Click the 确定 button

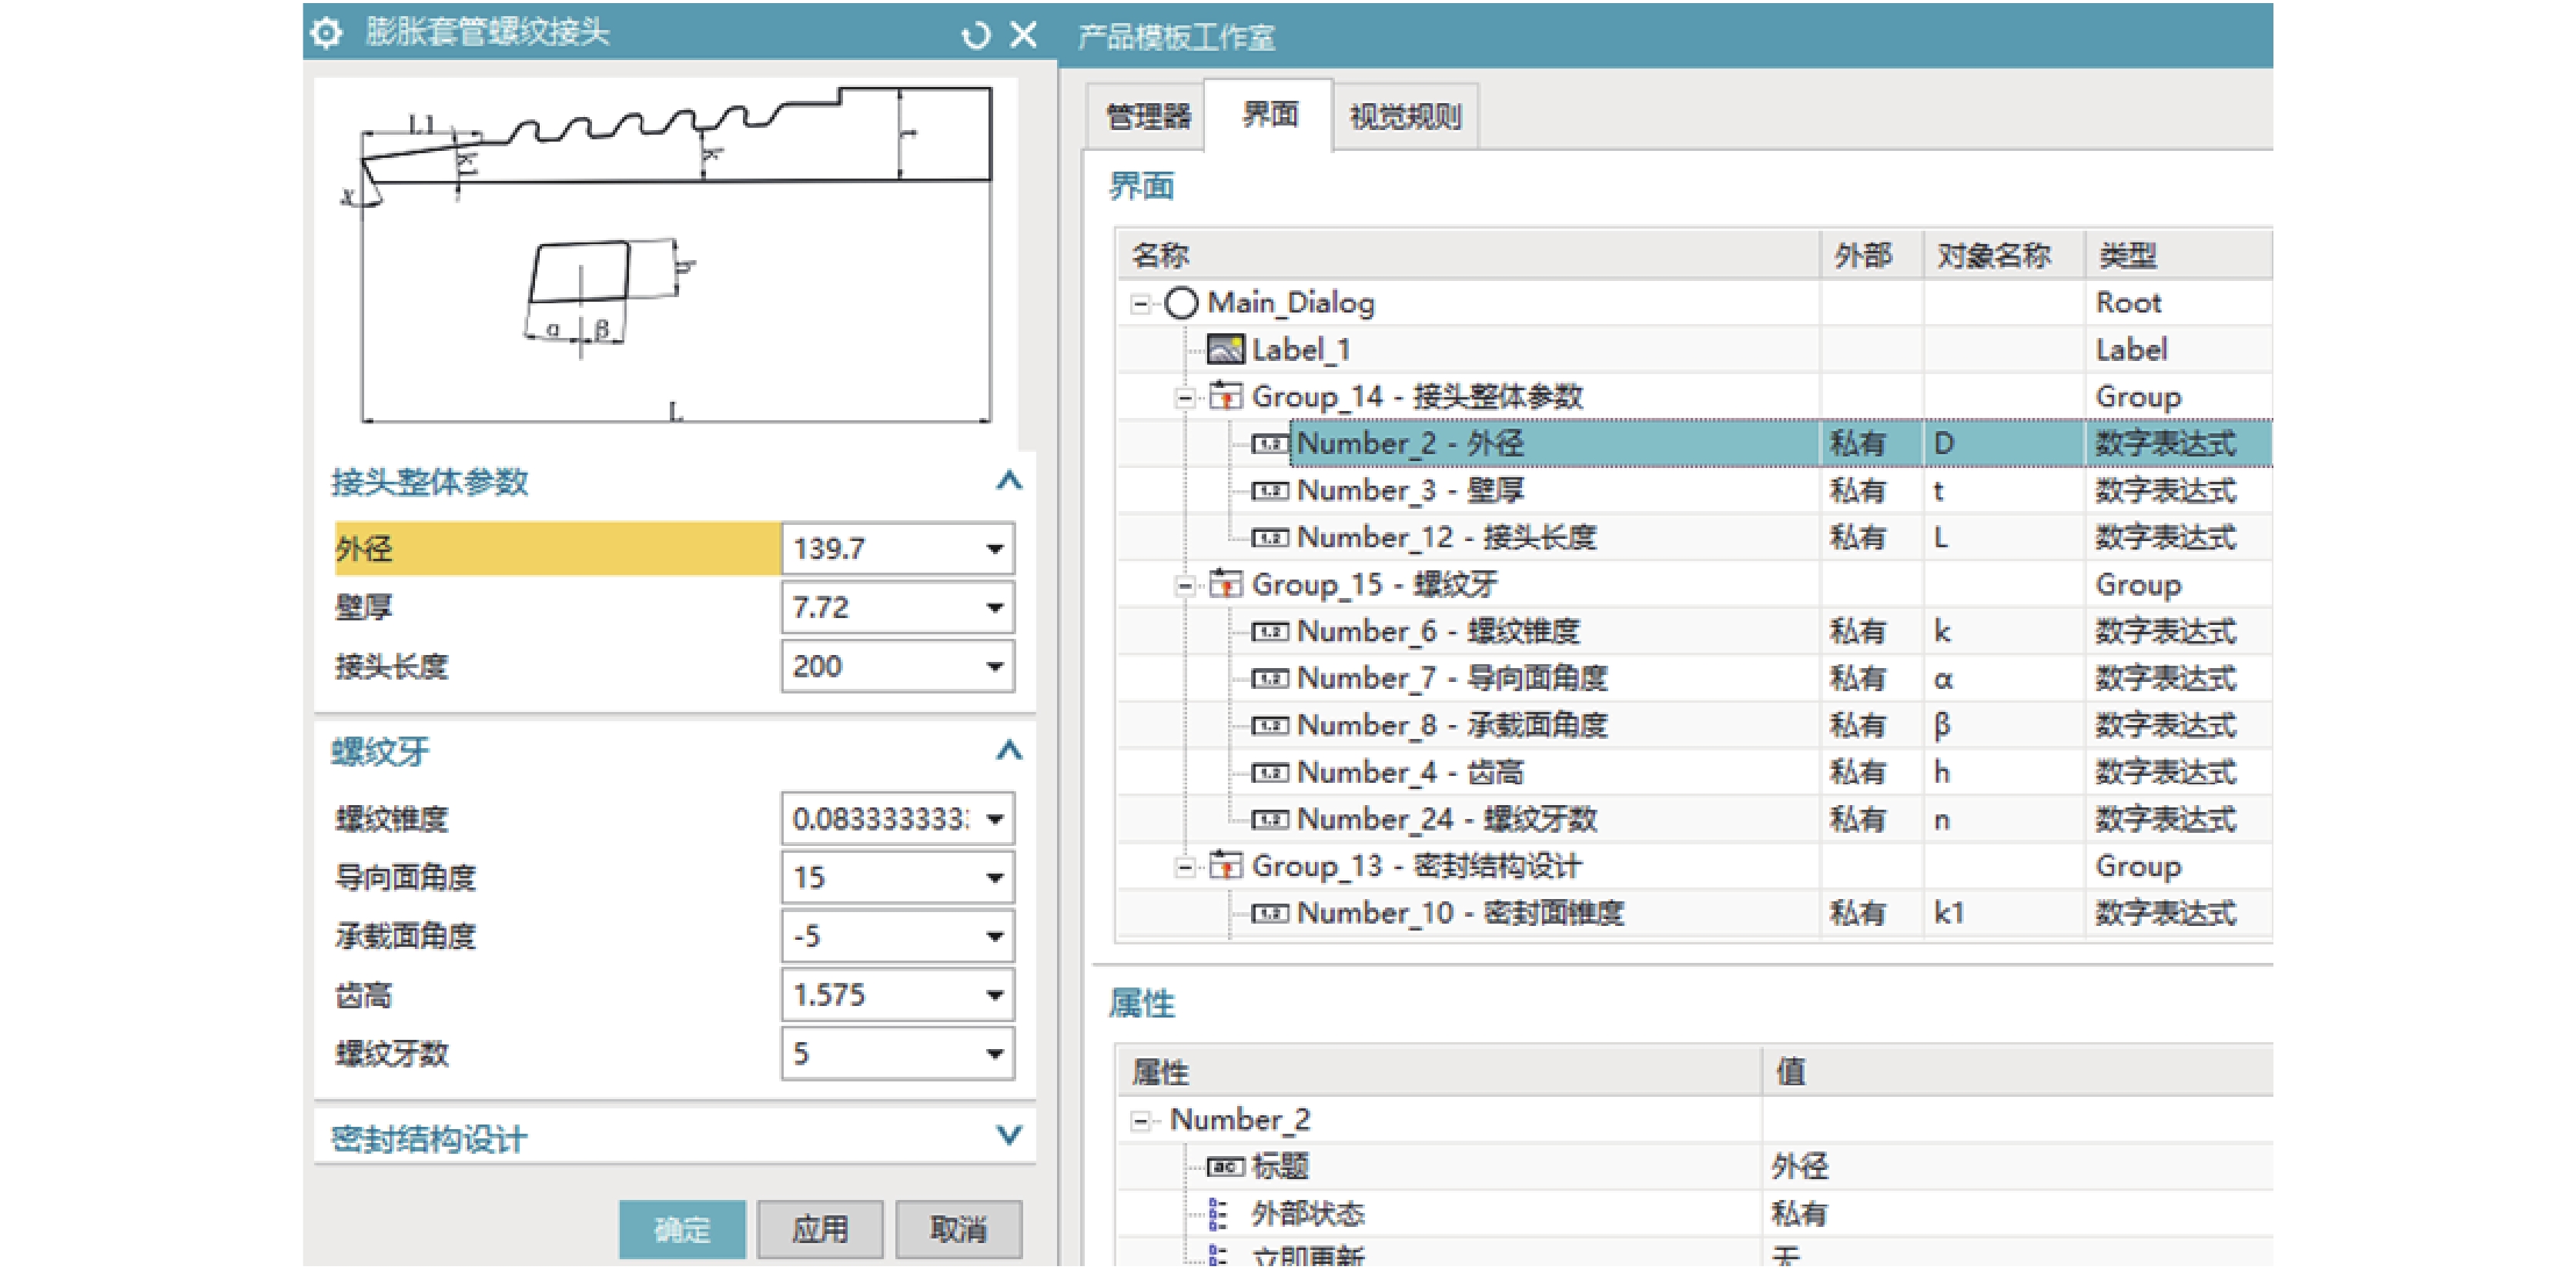click(682, 1229)
